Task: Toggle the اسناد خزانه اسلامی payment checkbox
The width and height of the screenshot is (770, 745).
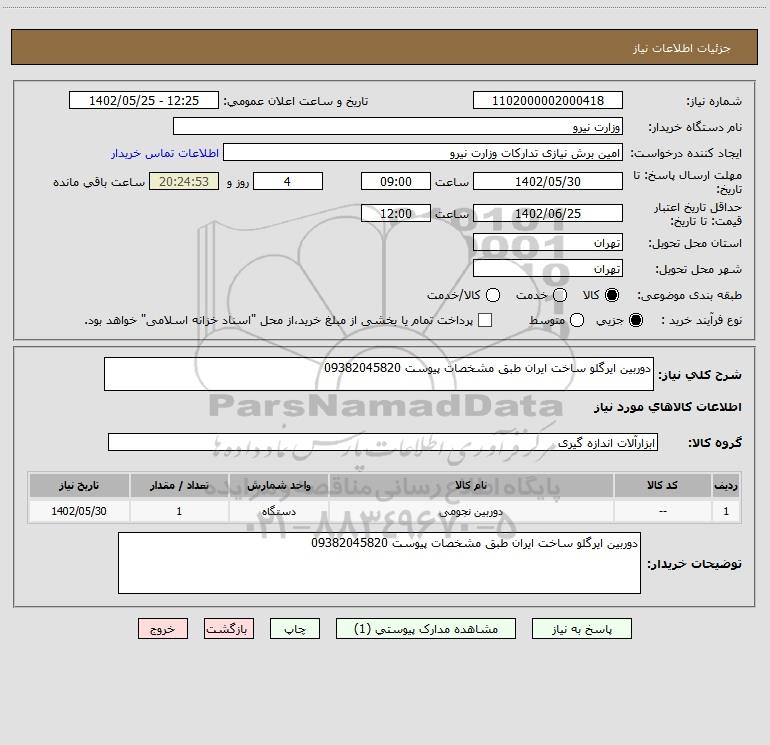Action: click(485, 320)
